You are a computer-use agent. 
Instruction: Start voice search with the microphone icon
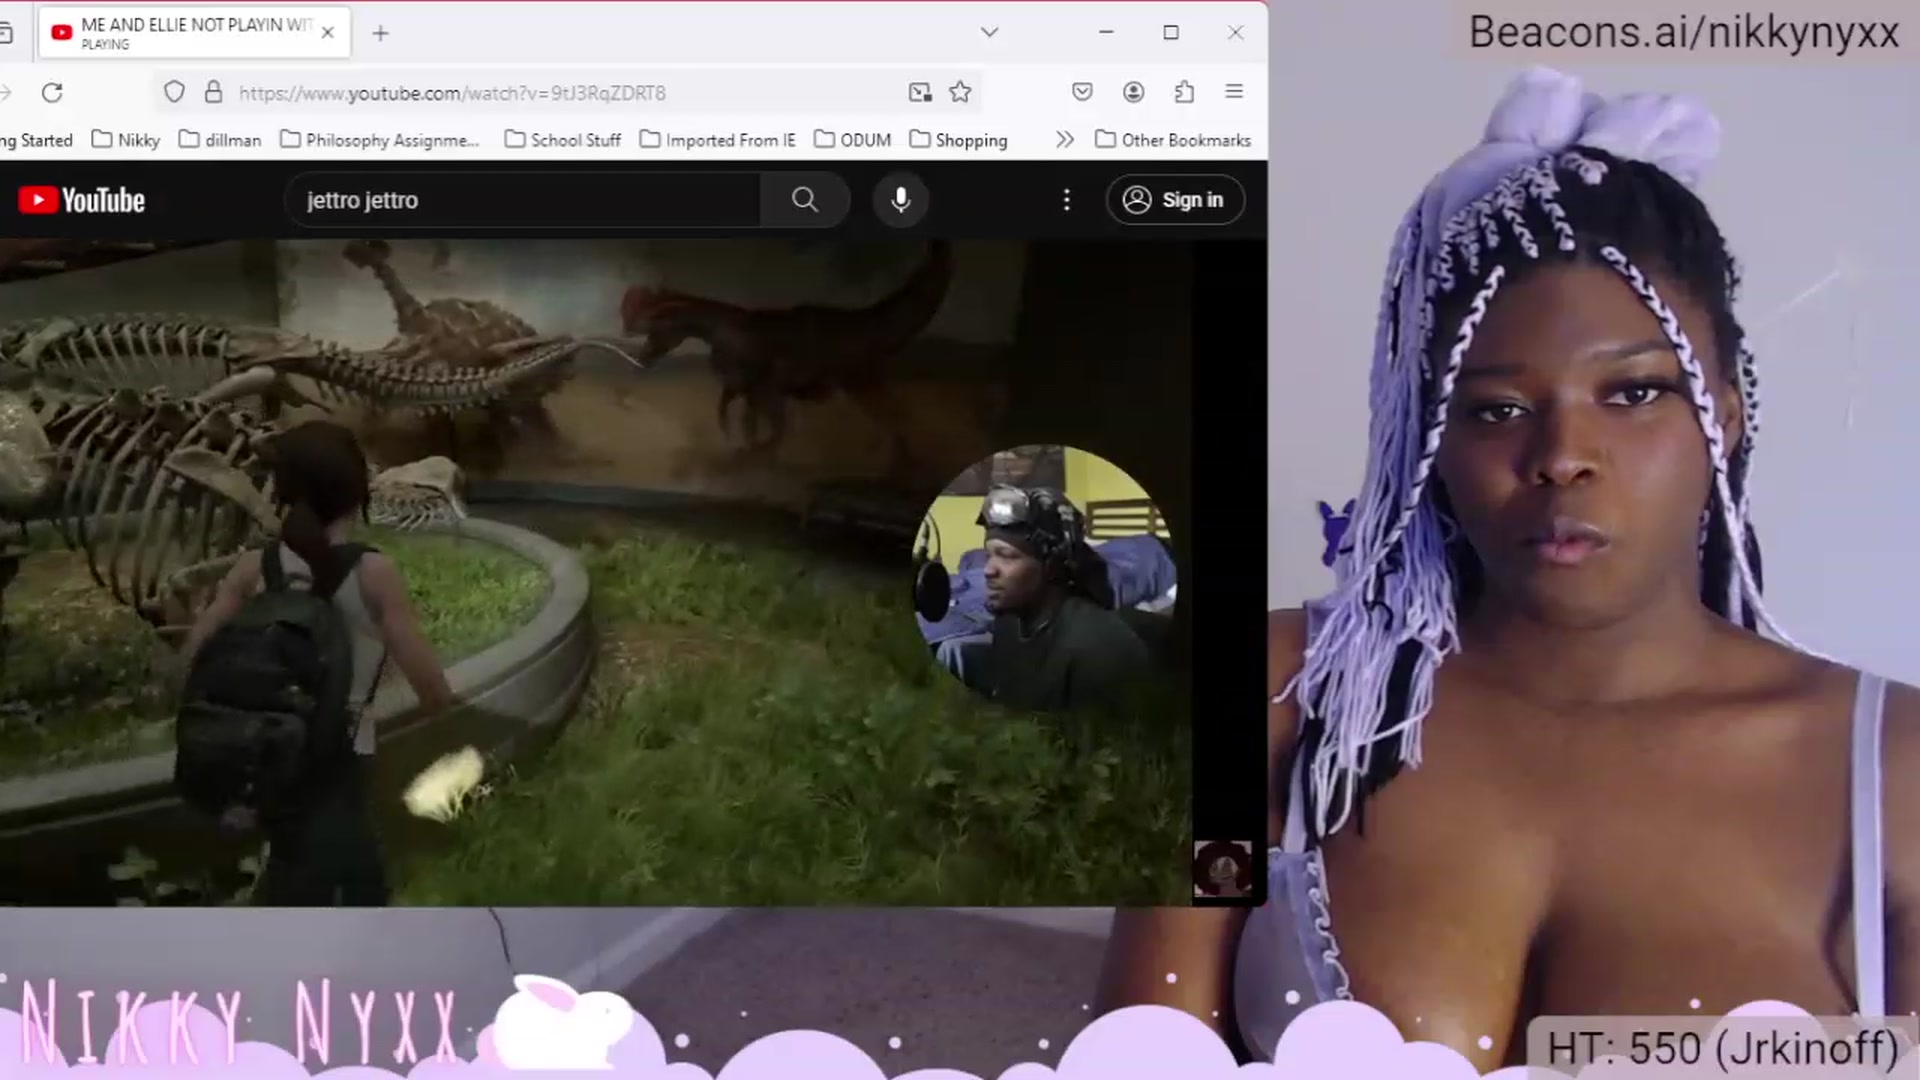pyautogui.click(x=901, y=200)
